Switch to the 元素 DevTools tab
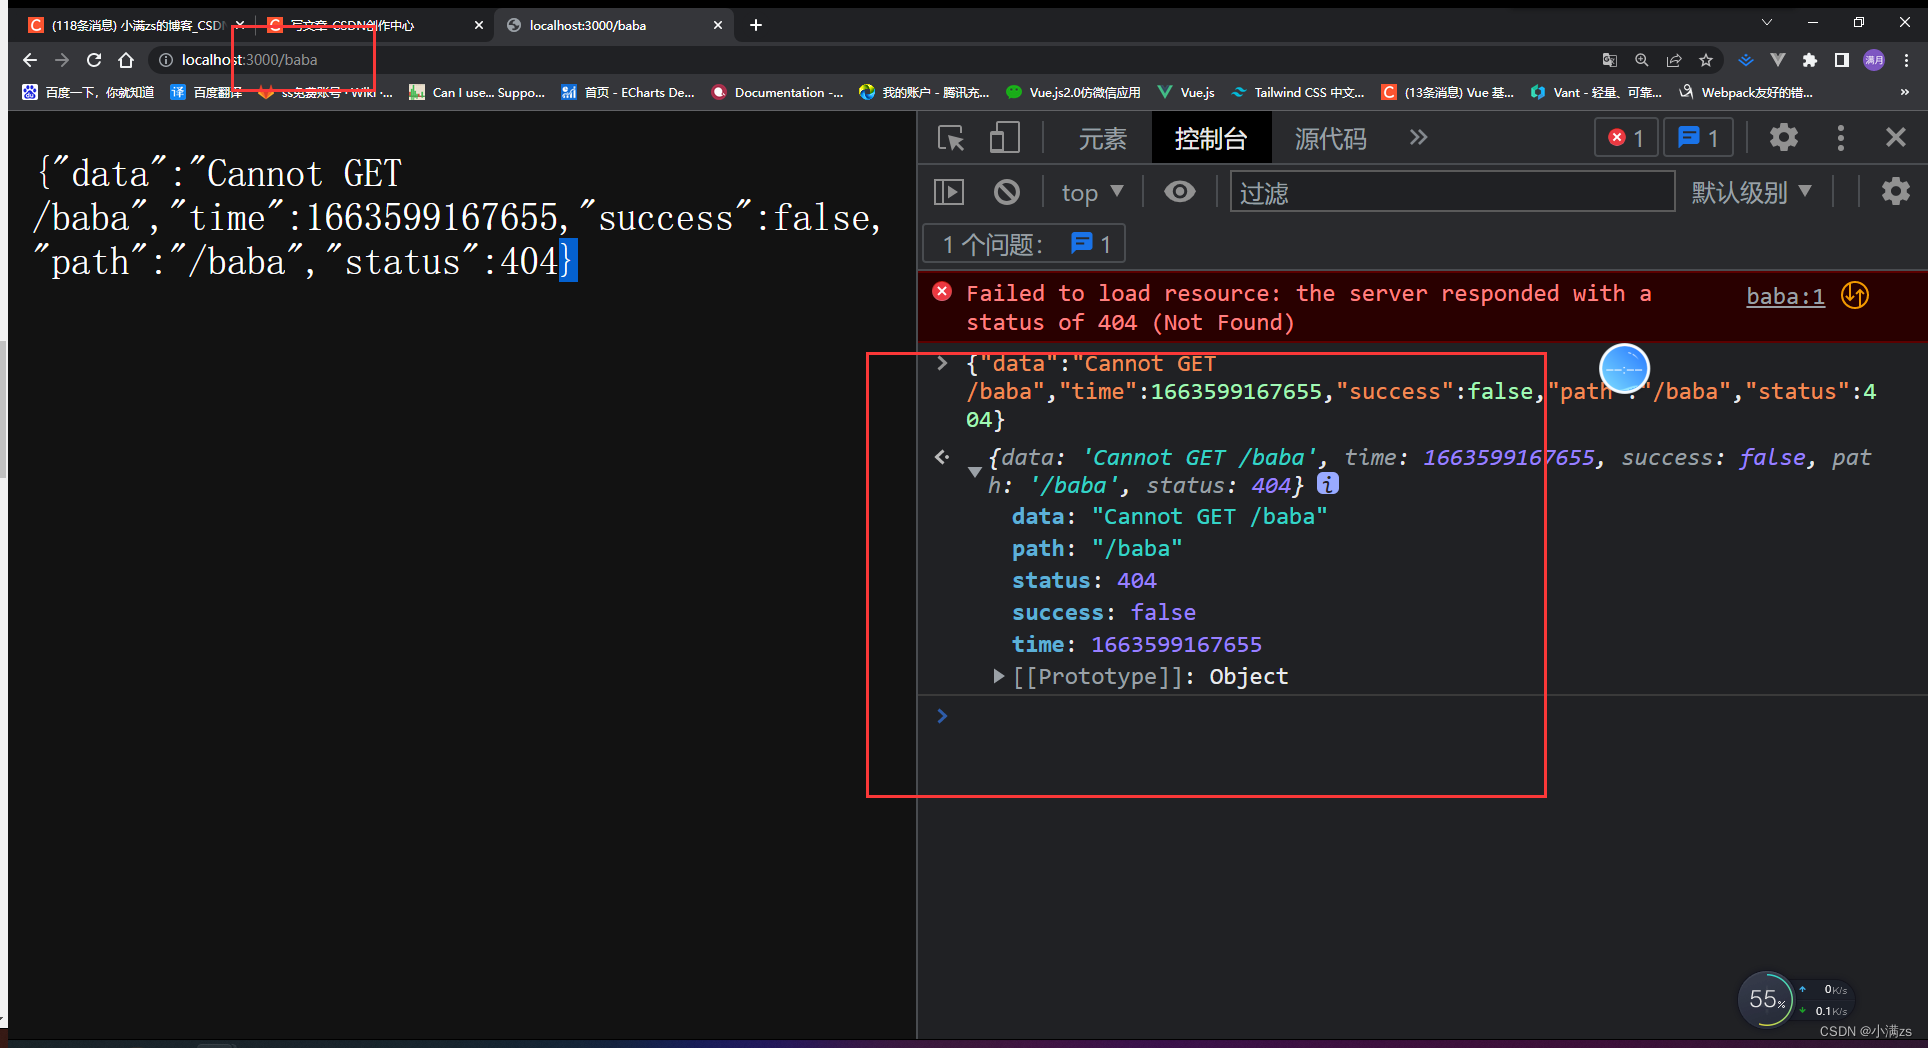This screenshot has height=1048, width=1928. [x=1102, y=138]
